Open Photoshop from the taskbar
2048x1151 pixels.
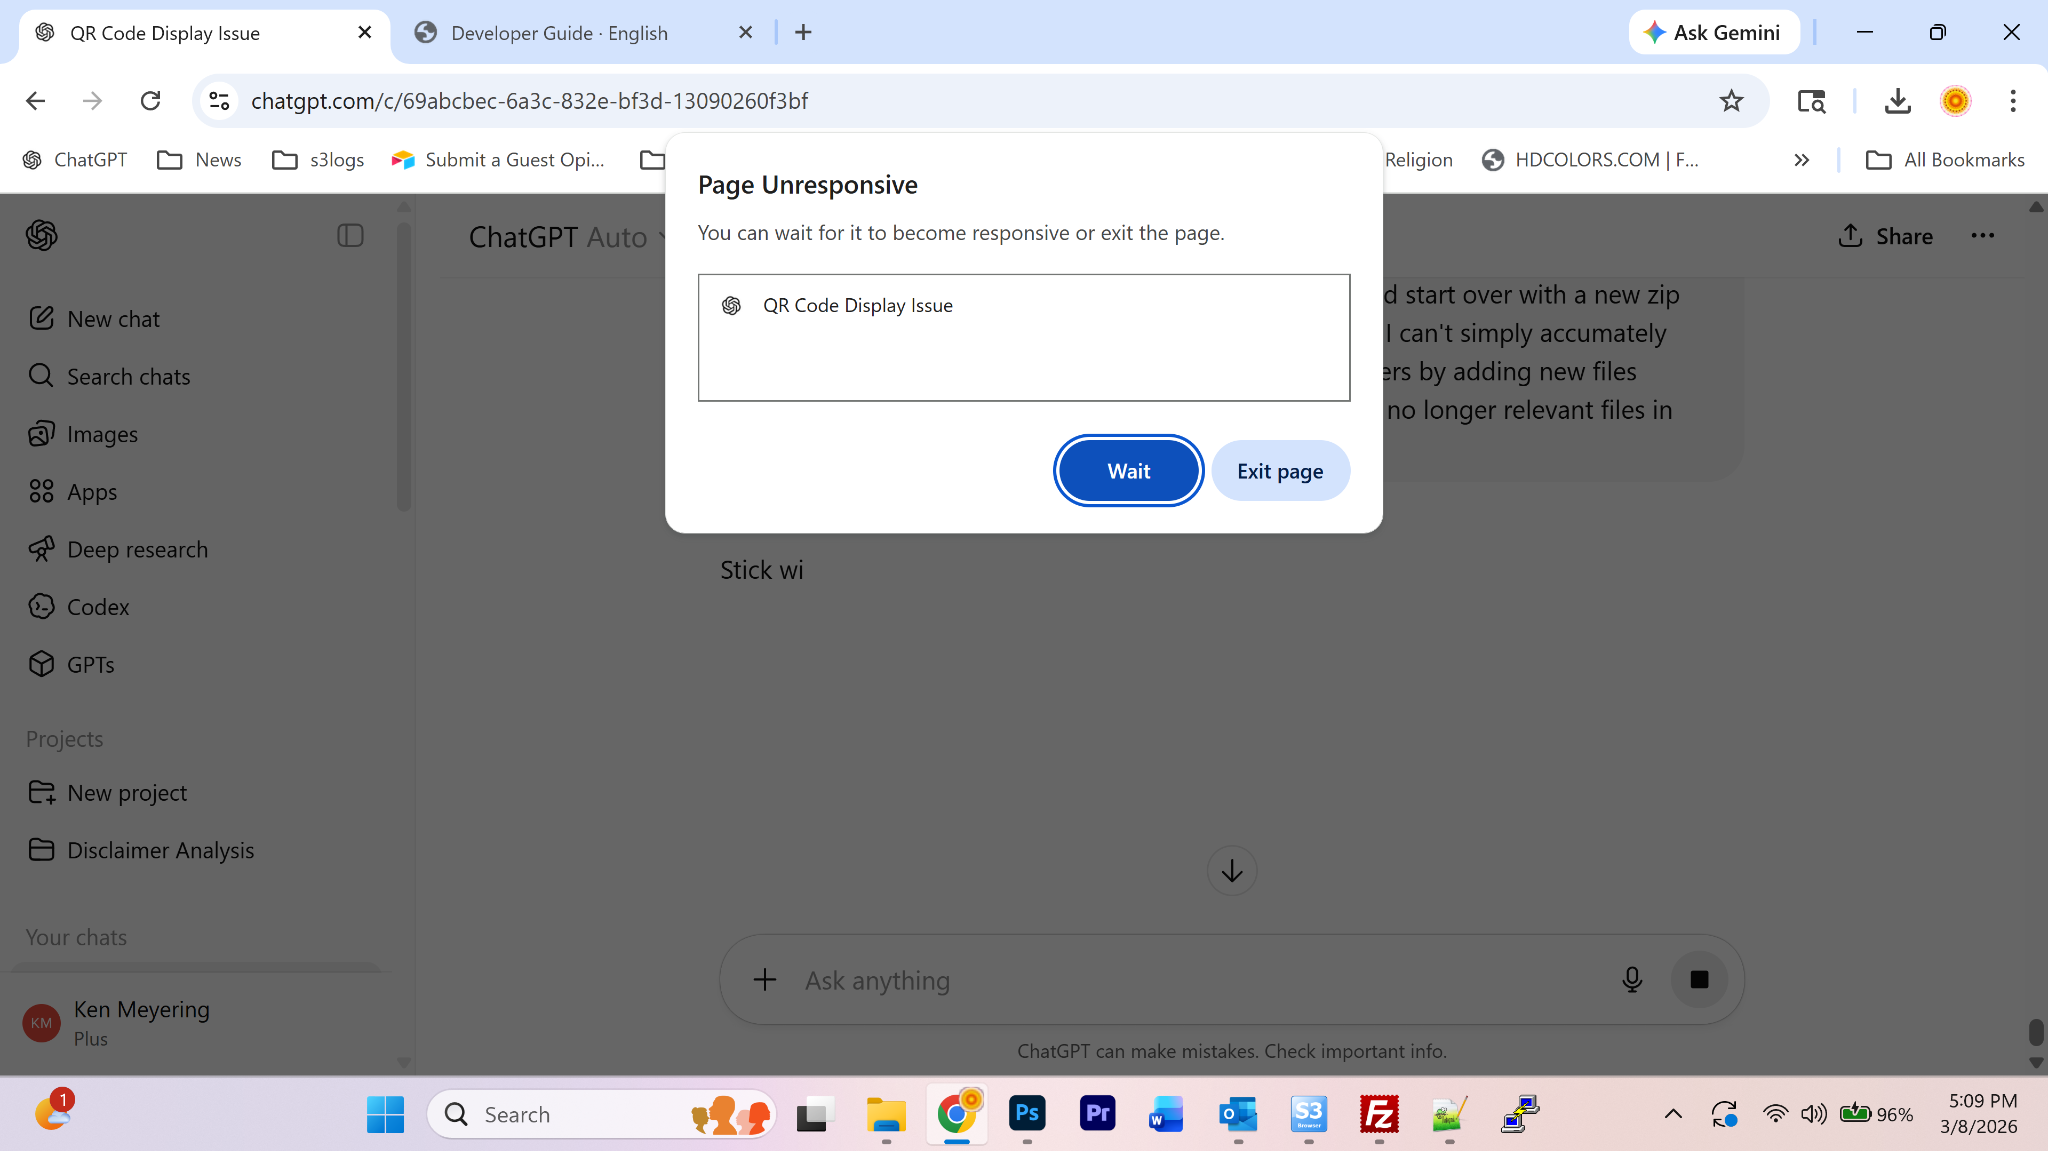(x=1027, y=1114)
